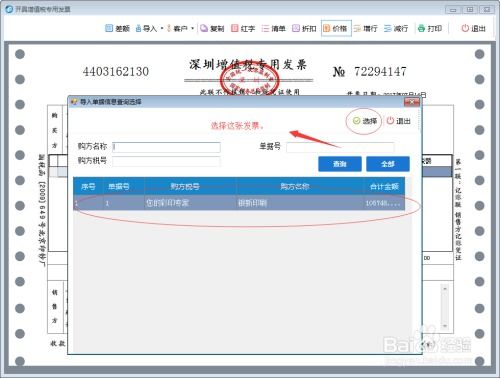Focus the 购方名称 buyer name field
This screenshot has height=378, width=500.
166,147
